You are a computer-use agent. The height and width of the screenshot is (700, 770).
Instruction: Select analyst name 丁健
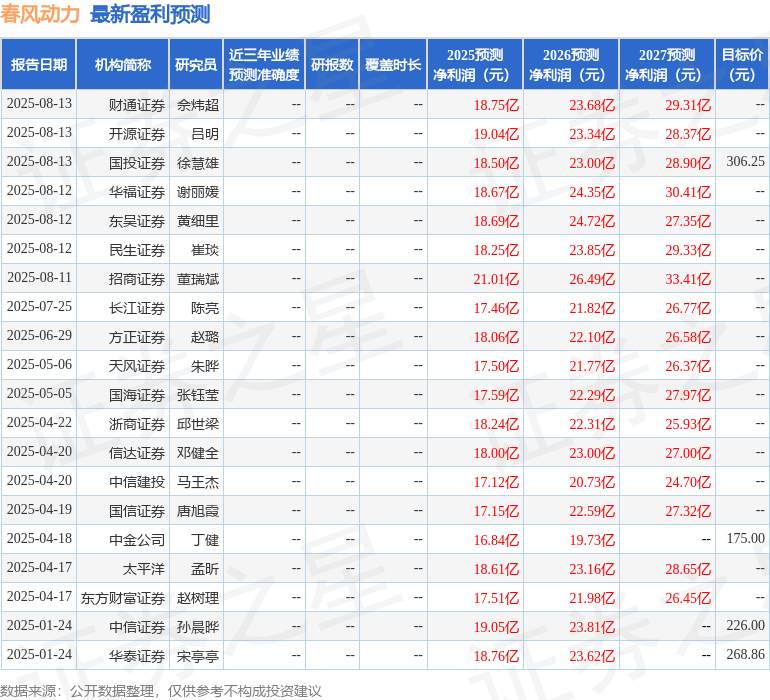[x=204, y=539]
